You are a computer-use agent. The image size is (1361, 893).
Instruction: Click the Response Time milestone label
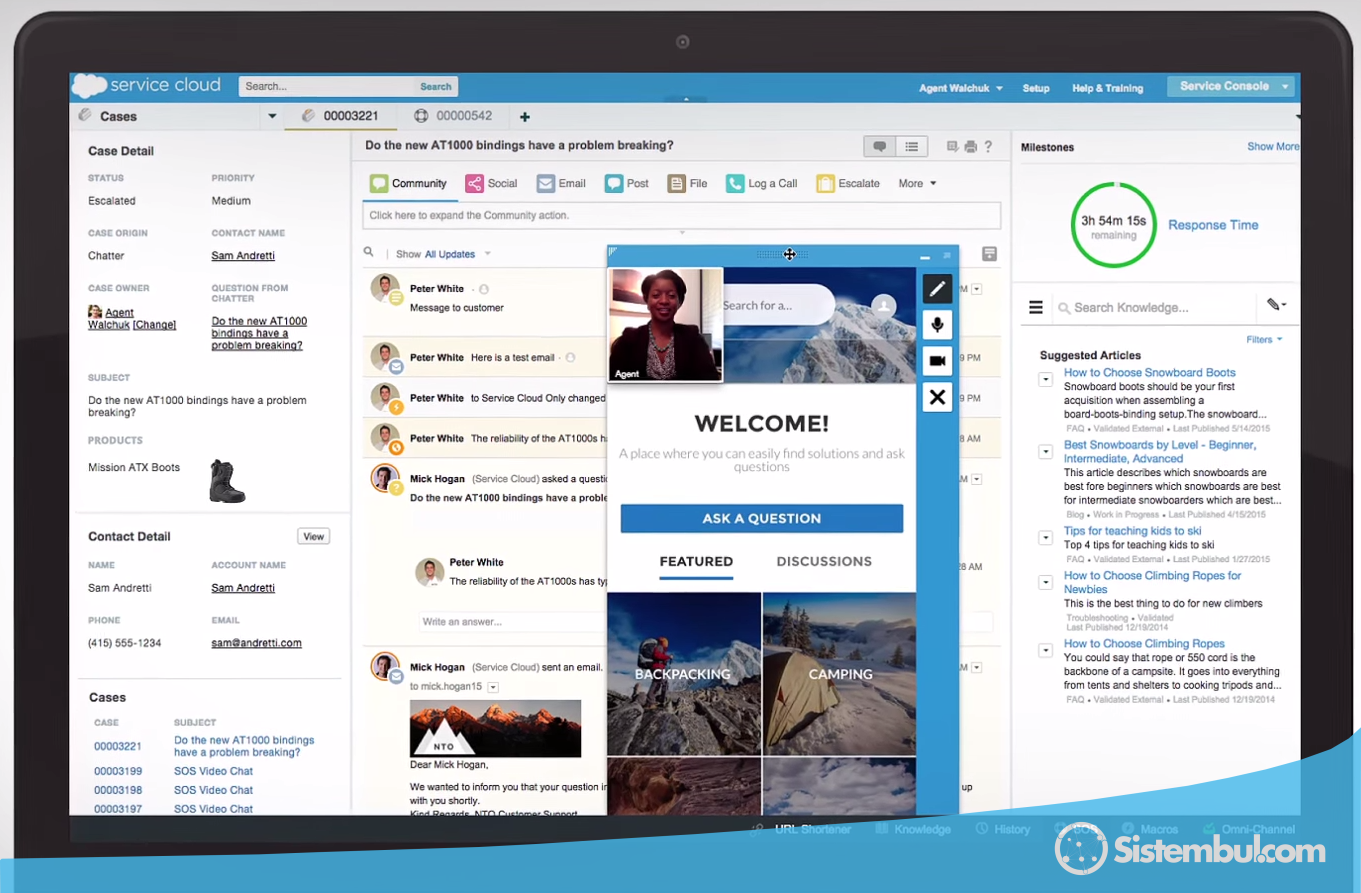(1213, 225)
